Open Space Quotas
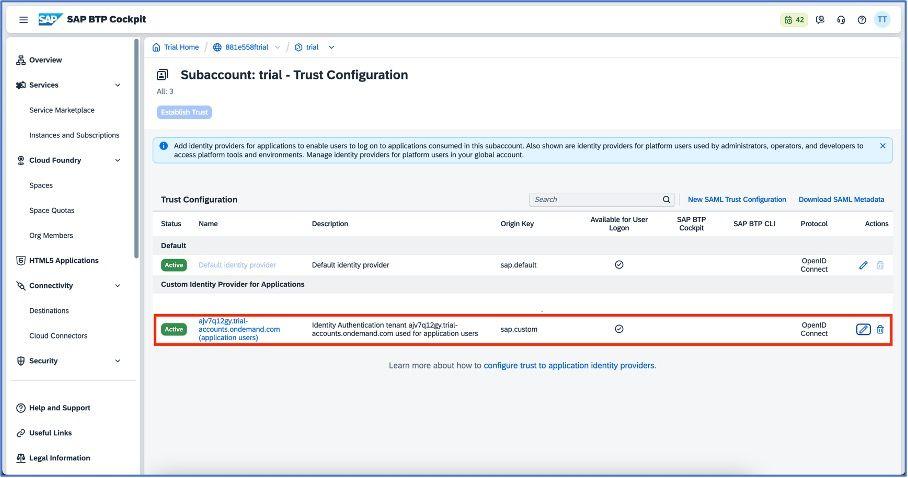The height and width of the screenshot is (478, 908). [52, 210]
